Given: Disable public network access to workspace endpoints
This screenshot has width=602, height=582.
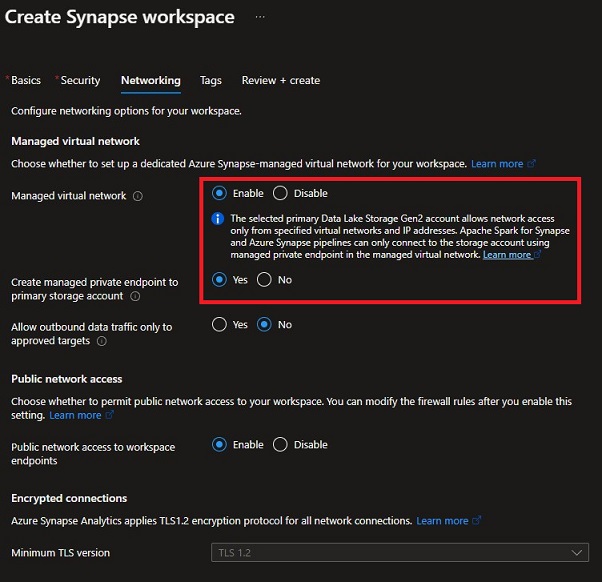Looking at the screenshot, I should coord(280,445).
